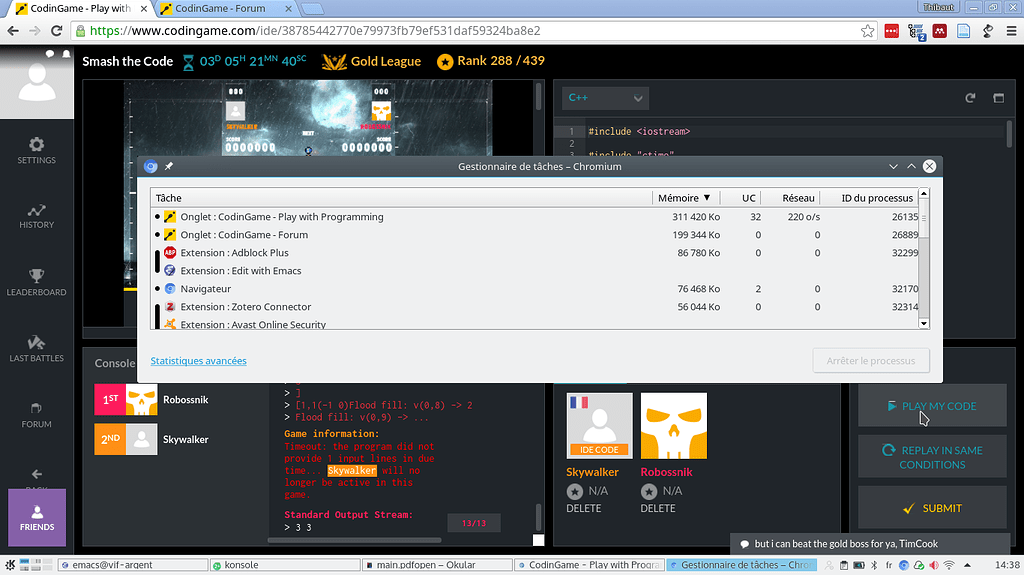This screenshot has height=575, width=1024.
Task: Click Replay in Same Conditions
Action: point(932,457)
